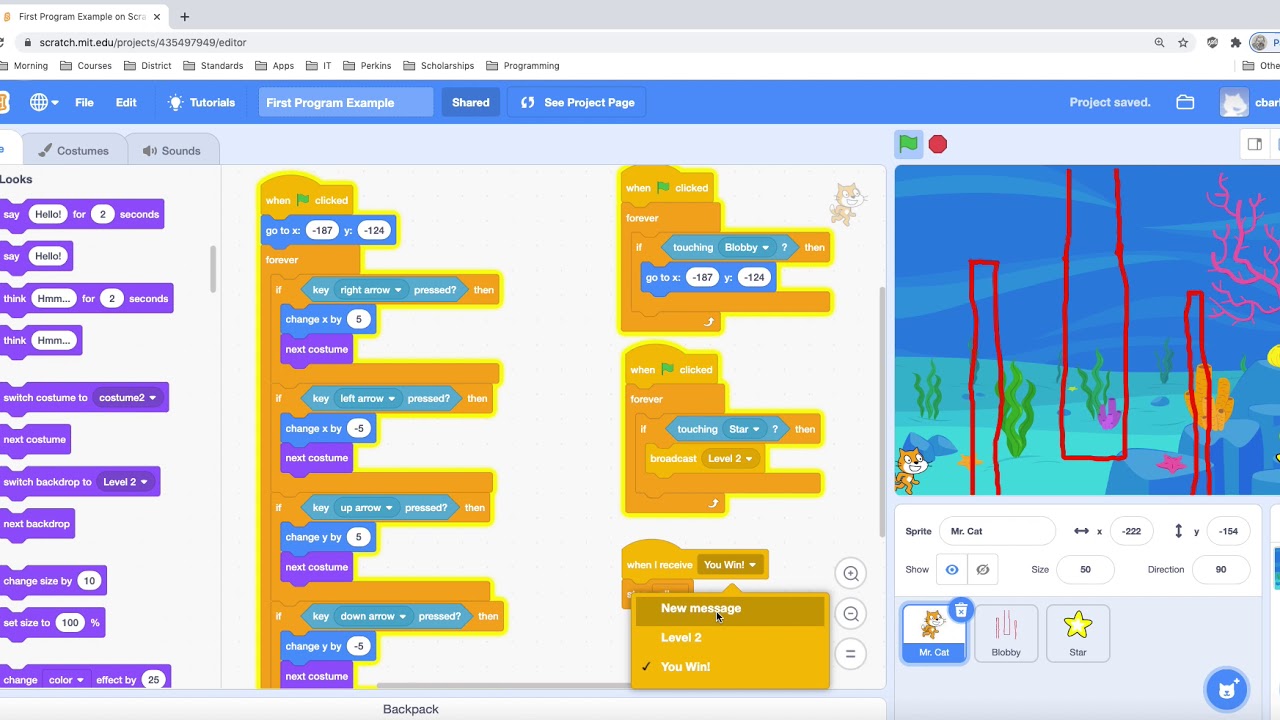Stop the project with red stop button
Screen dimensions: 1280x720
[x=938, y=144]
